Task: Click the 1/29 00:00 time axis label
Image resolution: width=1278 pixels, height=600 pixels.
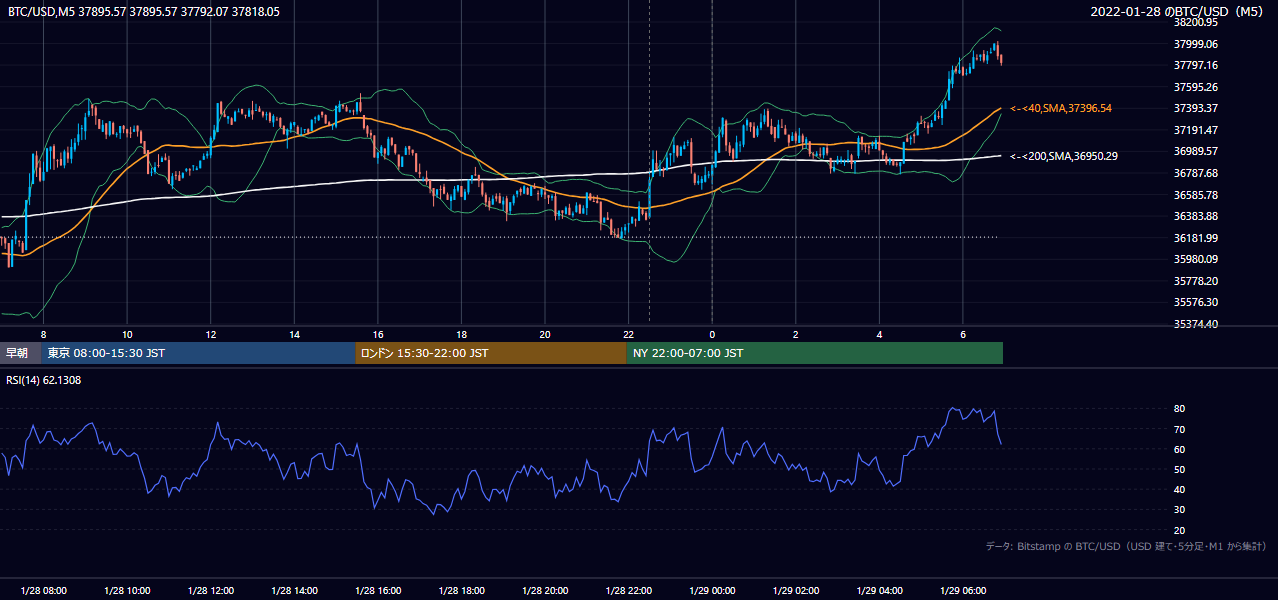Action: pyautogui.click(x=712, y=590)
